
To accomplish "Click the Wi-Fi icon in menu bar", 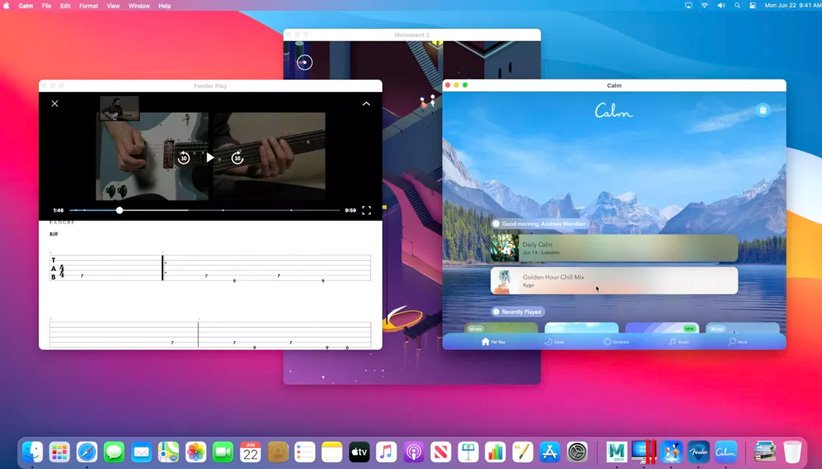I will coord(705,5).
